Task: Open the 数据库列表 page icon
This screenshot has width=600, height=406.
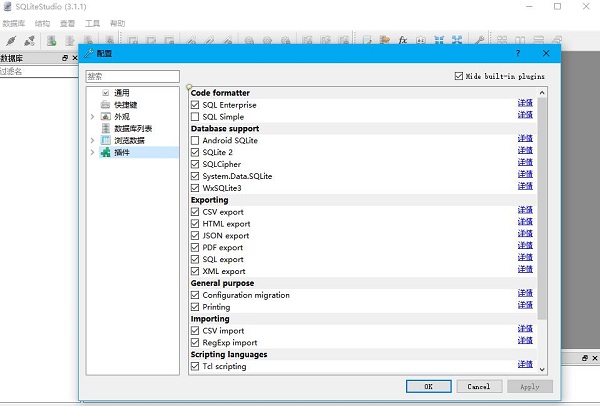Action: 106,129
